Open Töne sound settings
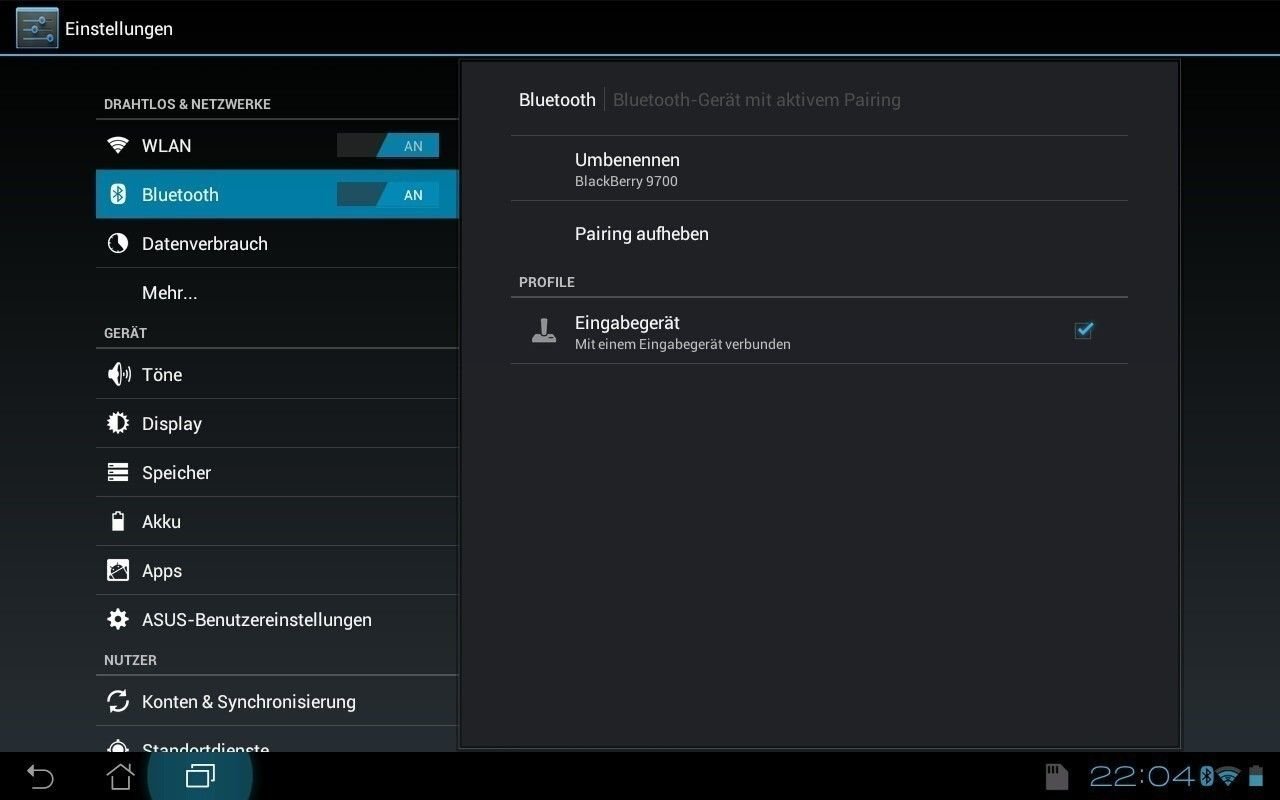1280x800 pixels. (277, 374)
